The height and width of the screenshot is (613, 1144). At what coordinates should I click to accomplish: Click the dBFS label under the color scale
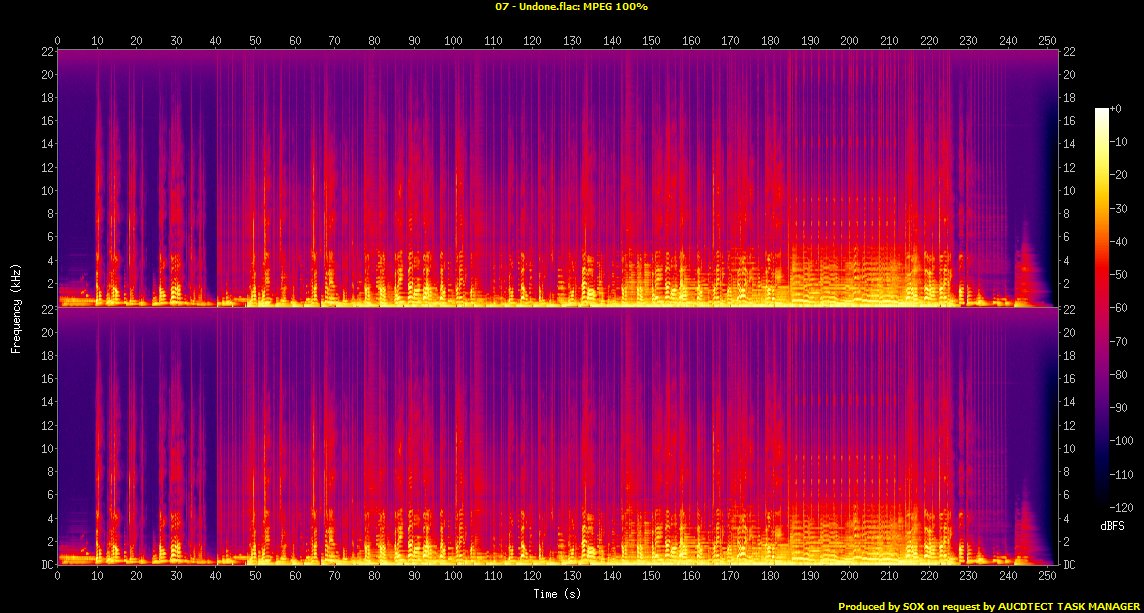click(x=1109, y=525)
